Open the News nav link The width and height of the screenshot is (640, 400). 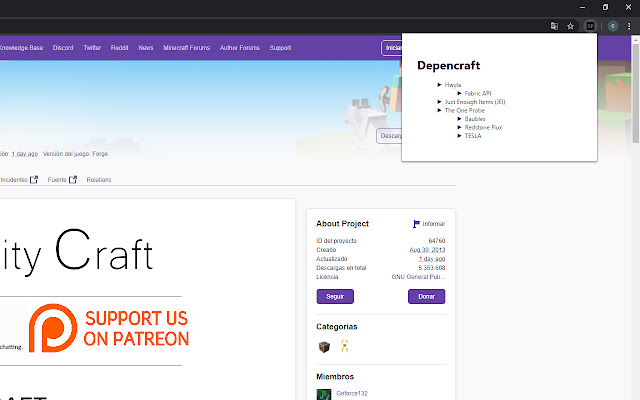tap(146, 48)
